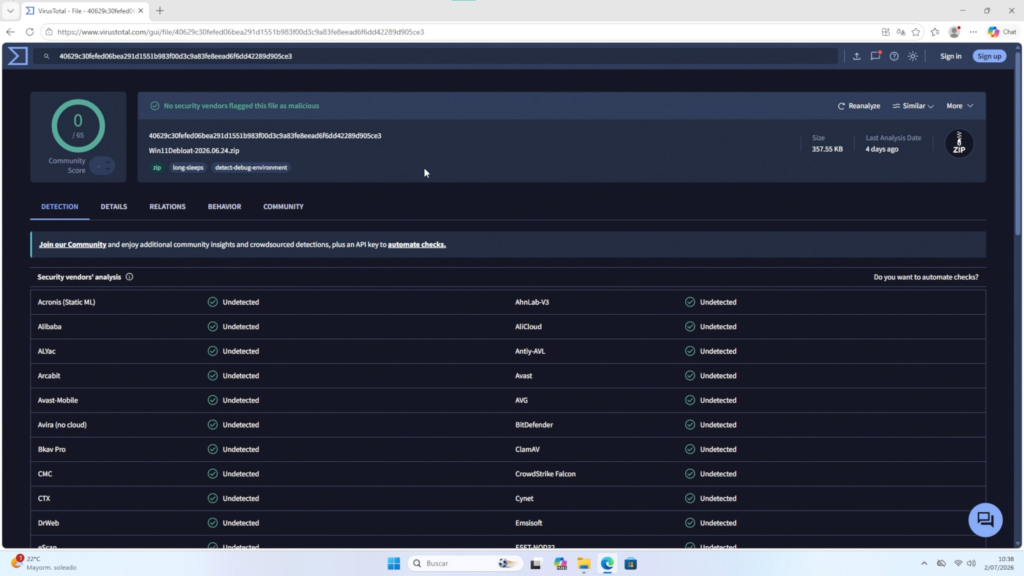Screen dimensions: 1024x576
Task: Switch to the DETAILS tab
Action: pyautogui.click(x=114, y=206)
